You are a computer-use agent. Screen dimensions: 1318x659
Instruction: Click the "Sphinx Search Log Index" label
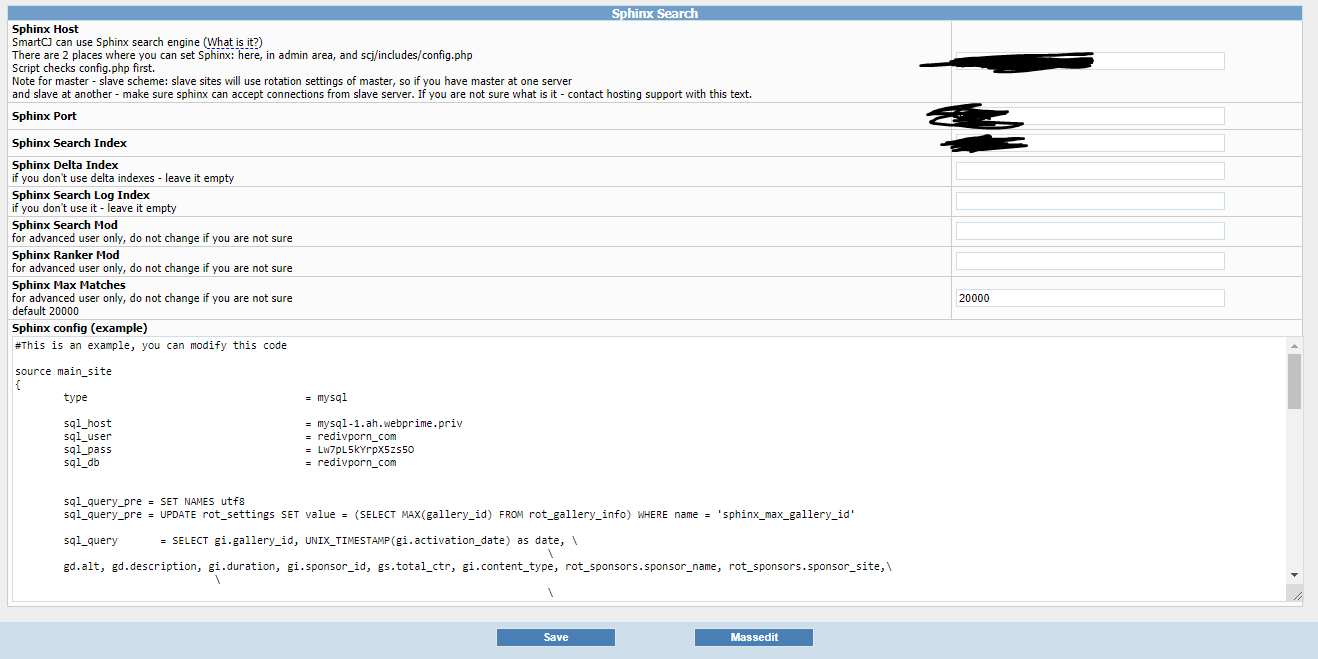(81, 195)
